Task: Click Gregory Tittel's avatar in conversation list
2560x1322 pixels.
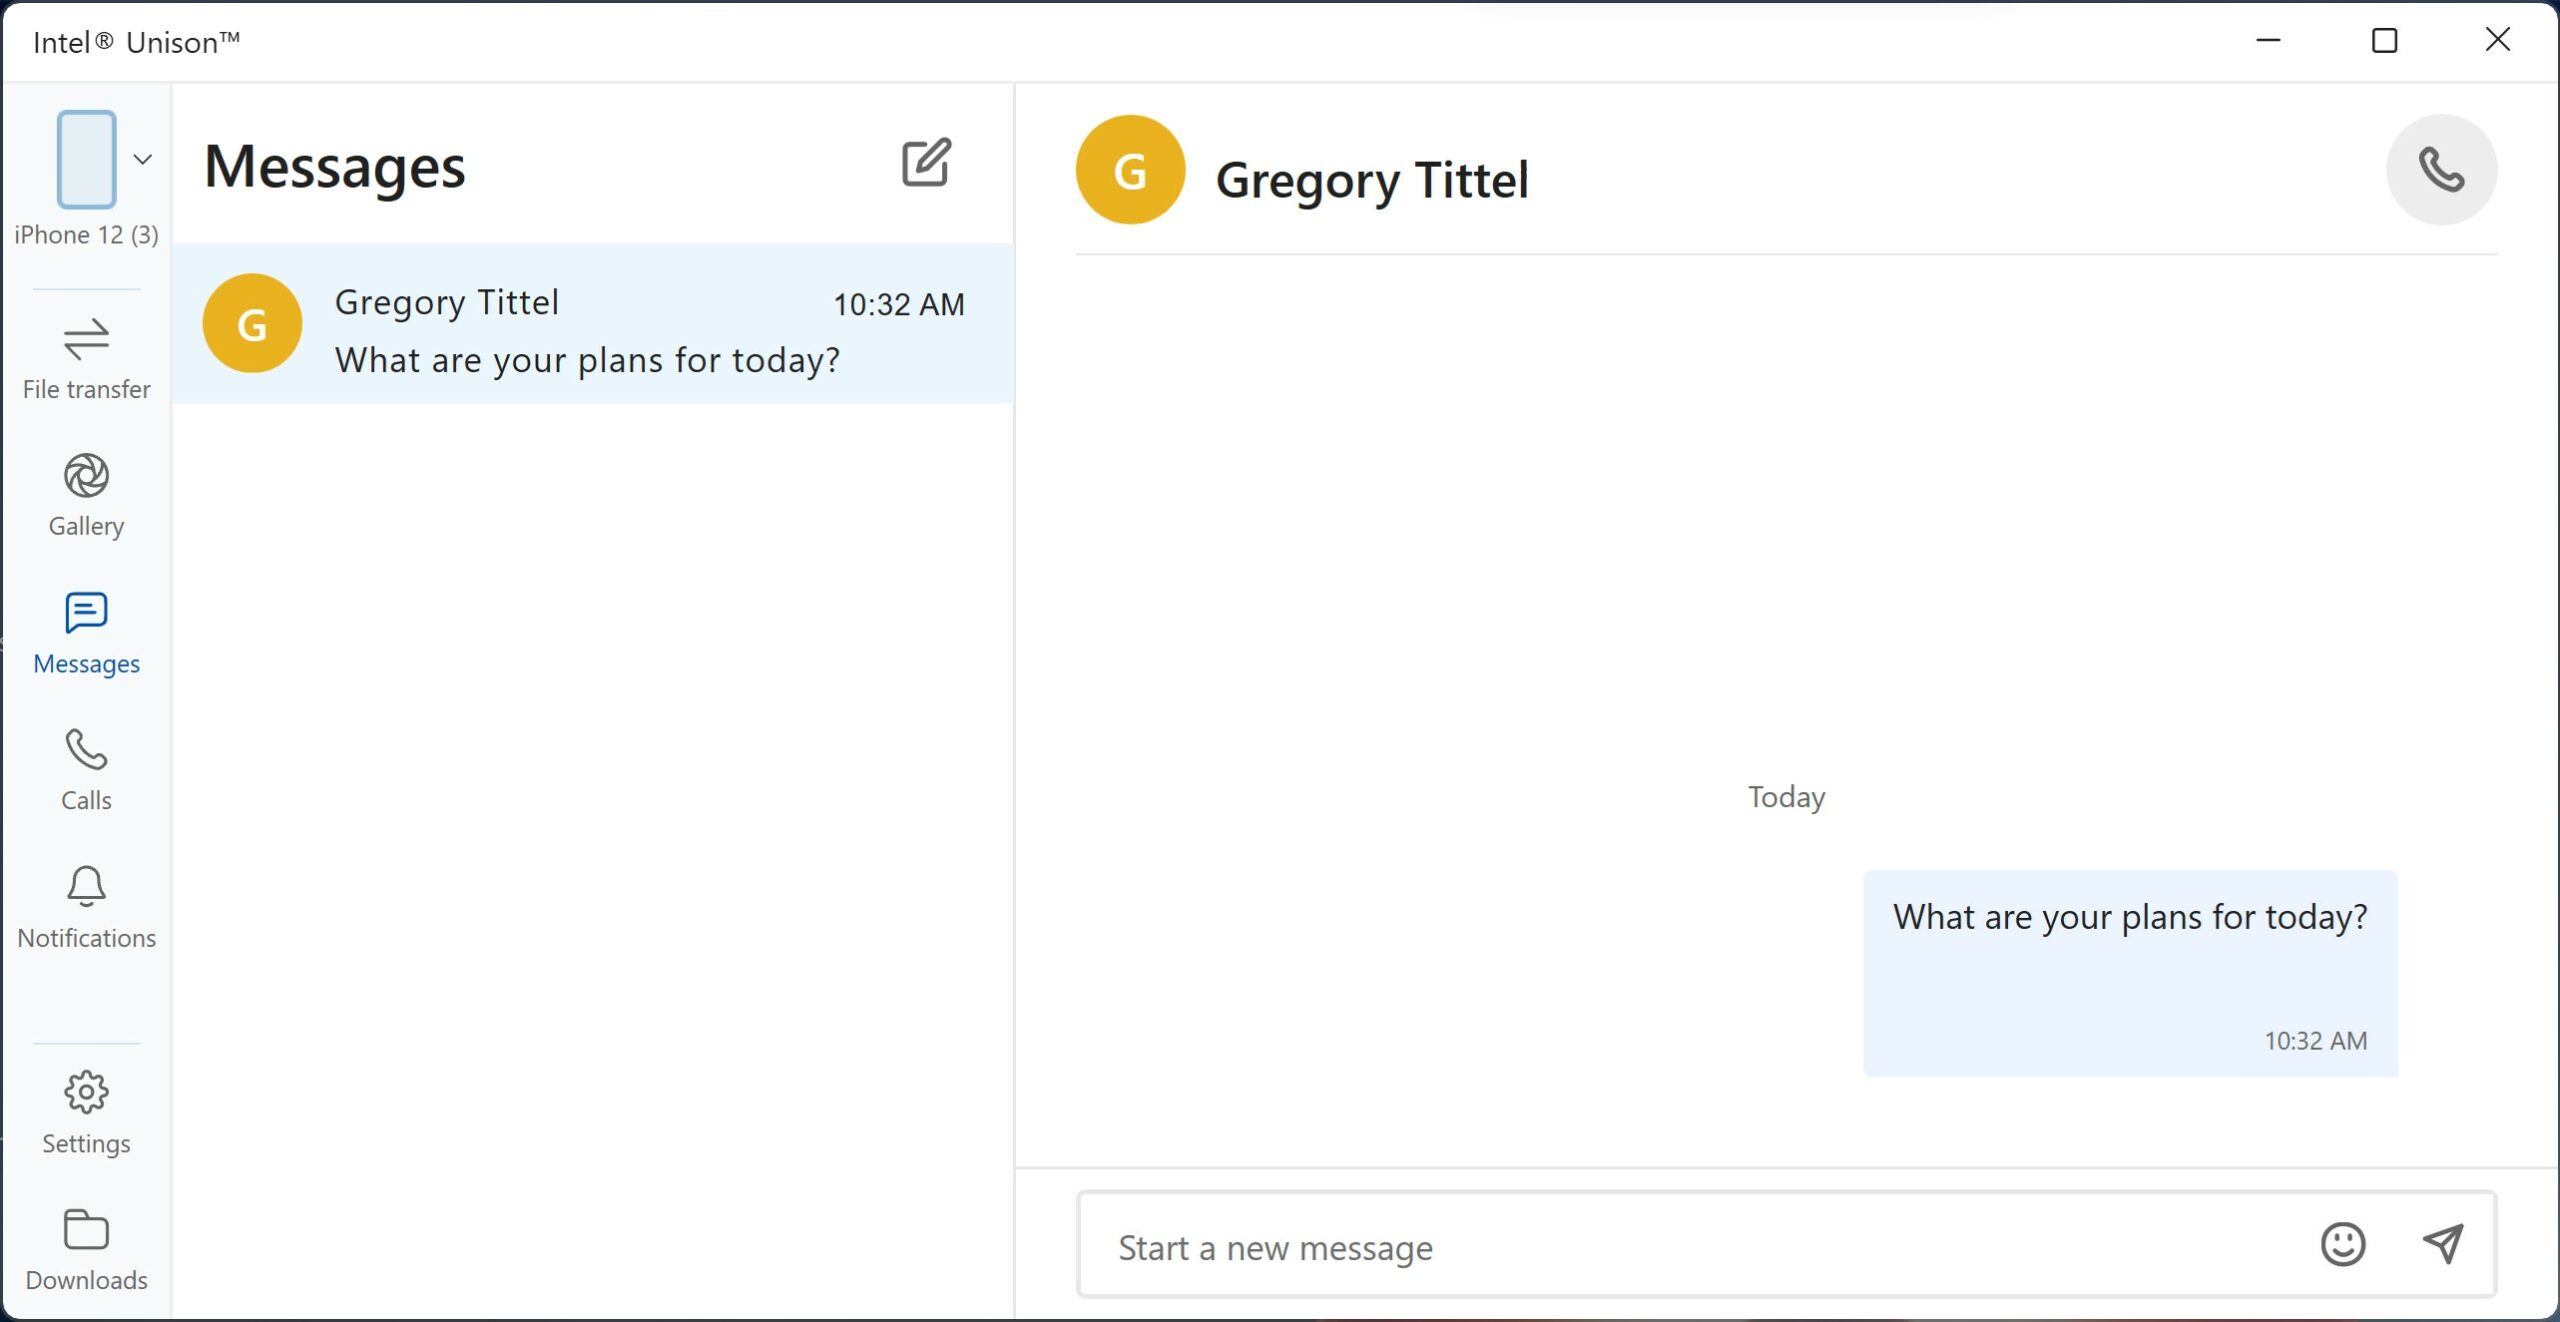Action: [x=251, y=322]
